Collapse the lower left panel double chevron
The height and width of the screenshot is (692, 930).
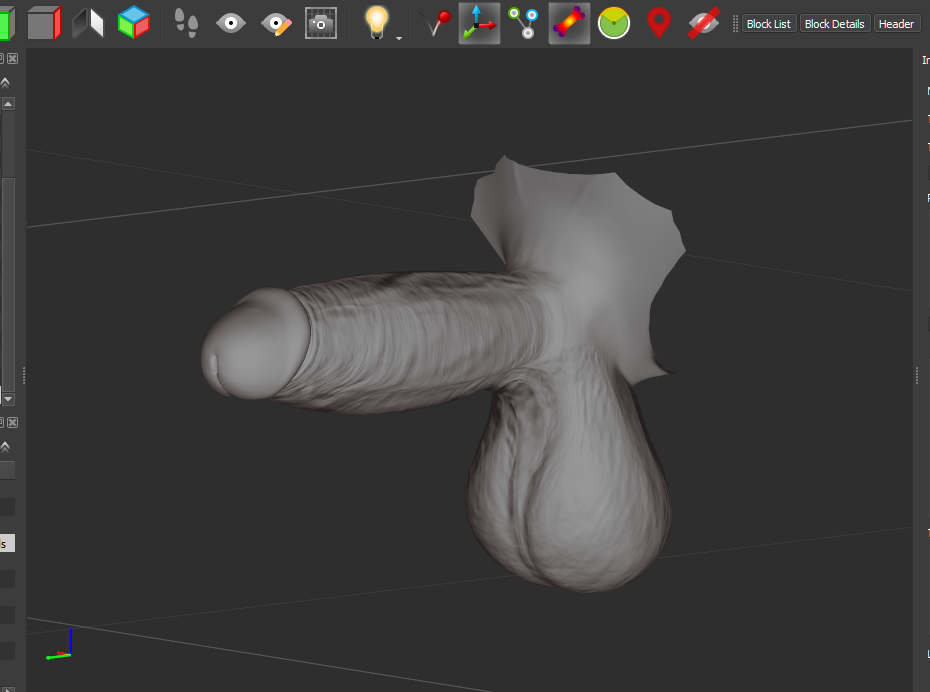5,447
